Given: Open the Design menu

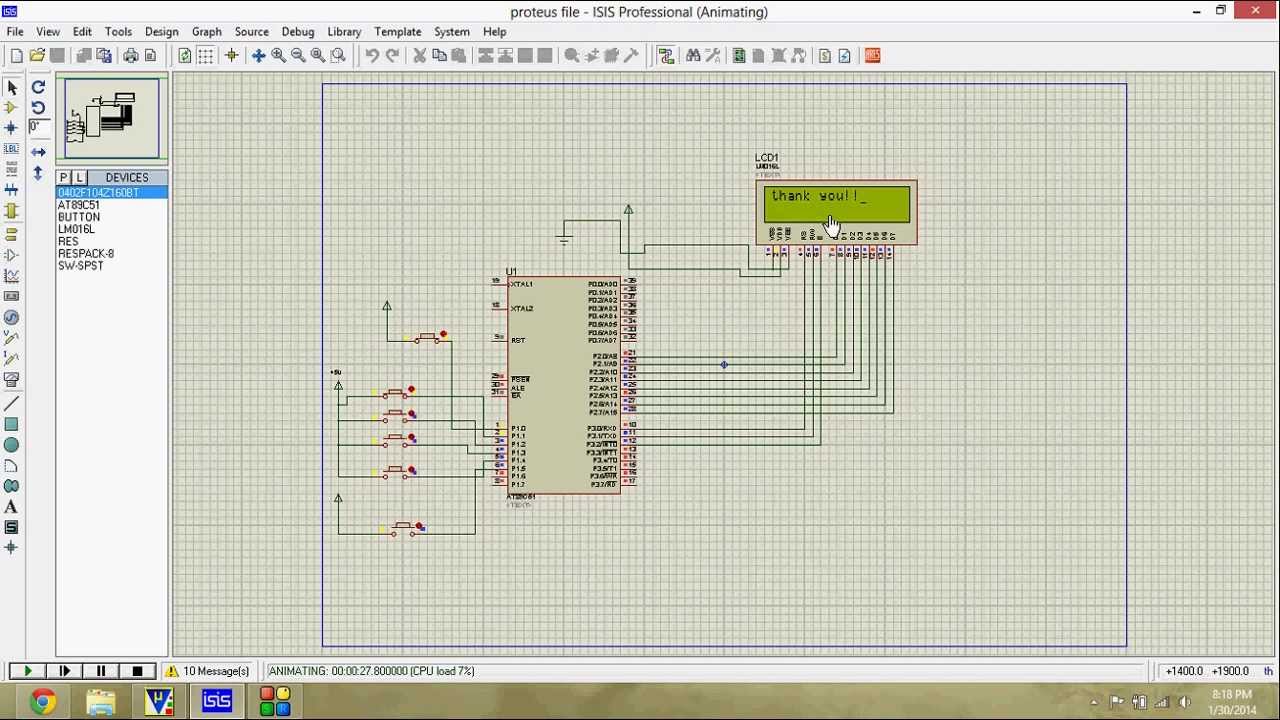Looking at the screenshot, I should coord(162,32).
